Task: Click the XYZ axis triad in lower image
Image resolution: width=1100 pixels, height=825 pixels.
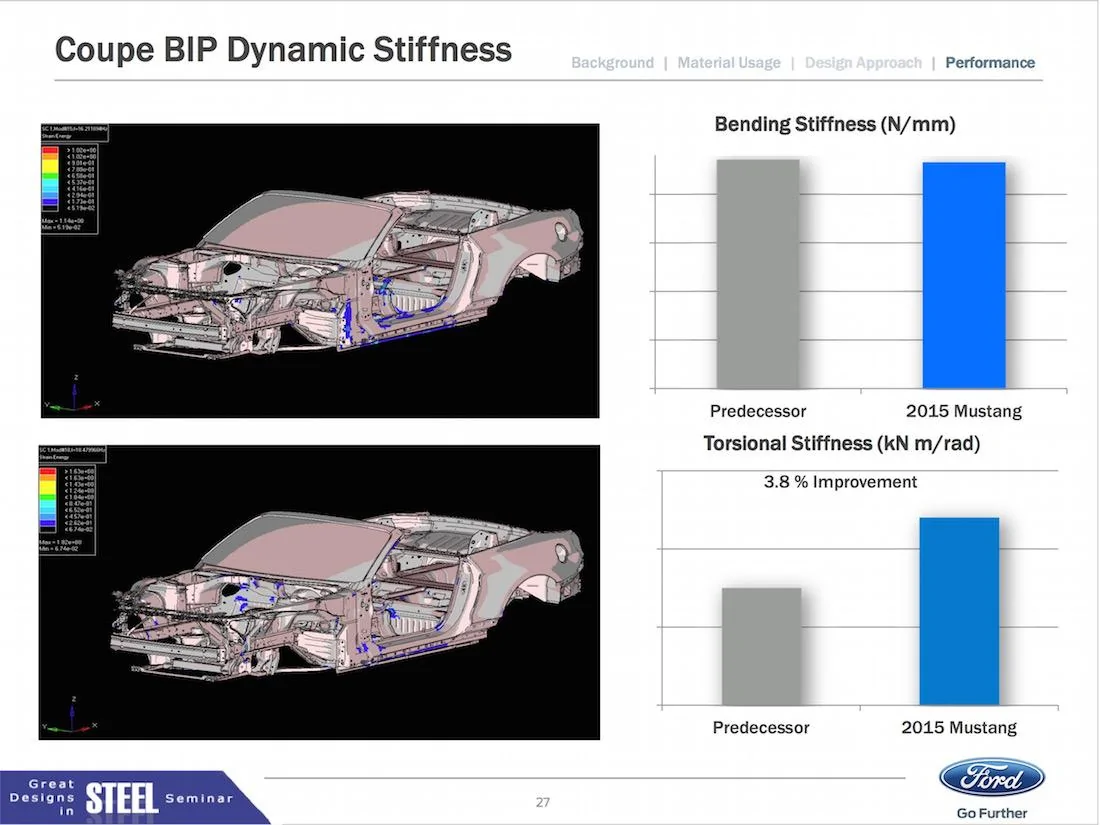Action: pyautogui.click(x=71, y=716)
